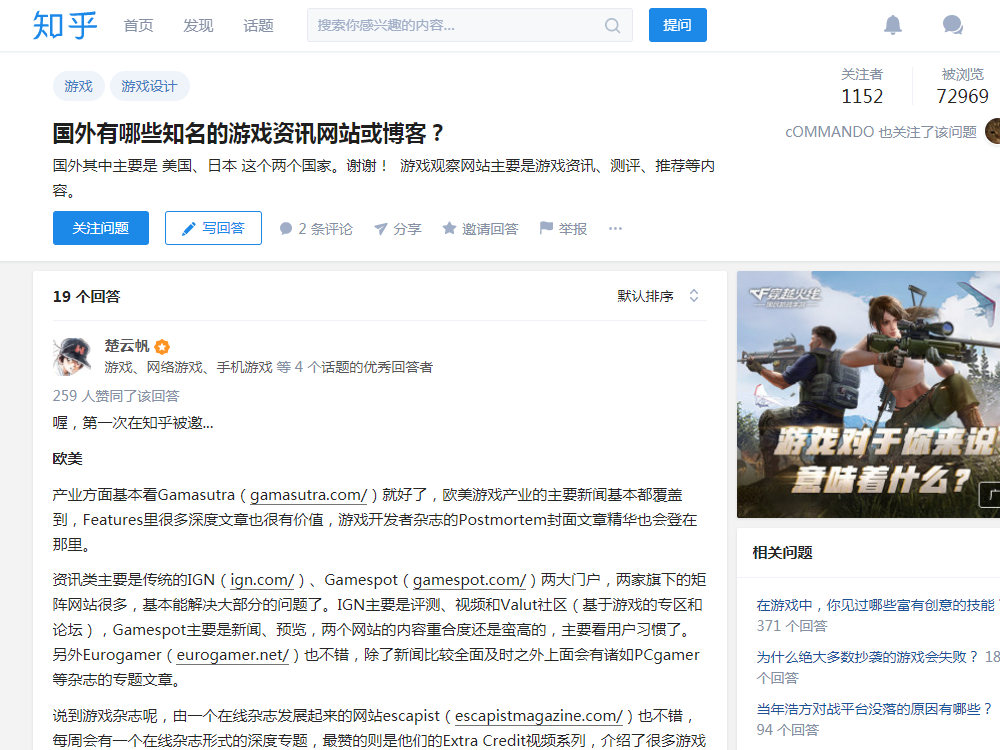The width and height of the screenshot is (1000, 750).
Task: Click the 关注者 1152 count
Action: (x=862, y=86)
